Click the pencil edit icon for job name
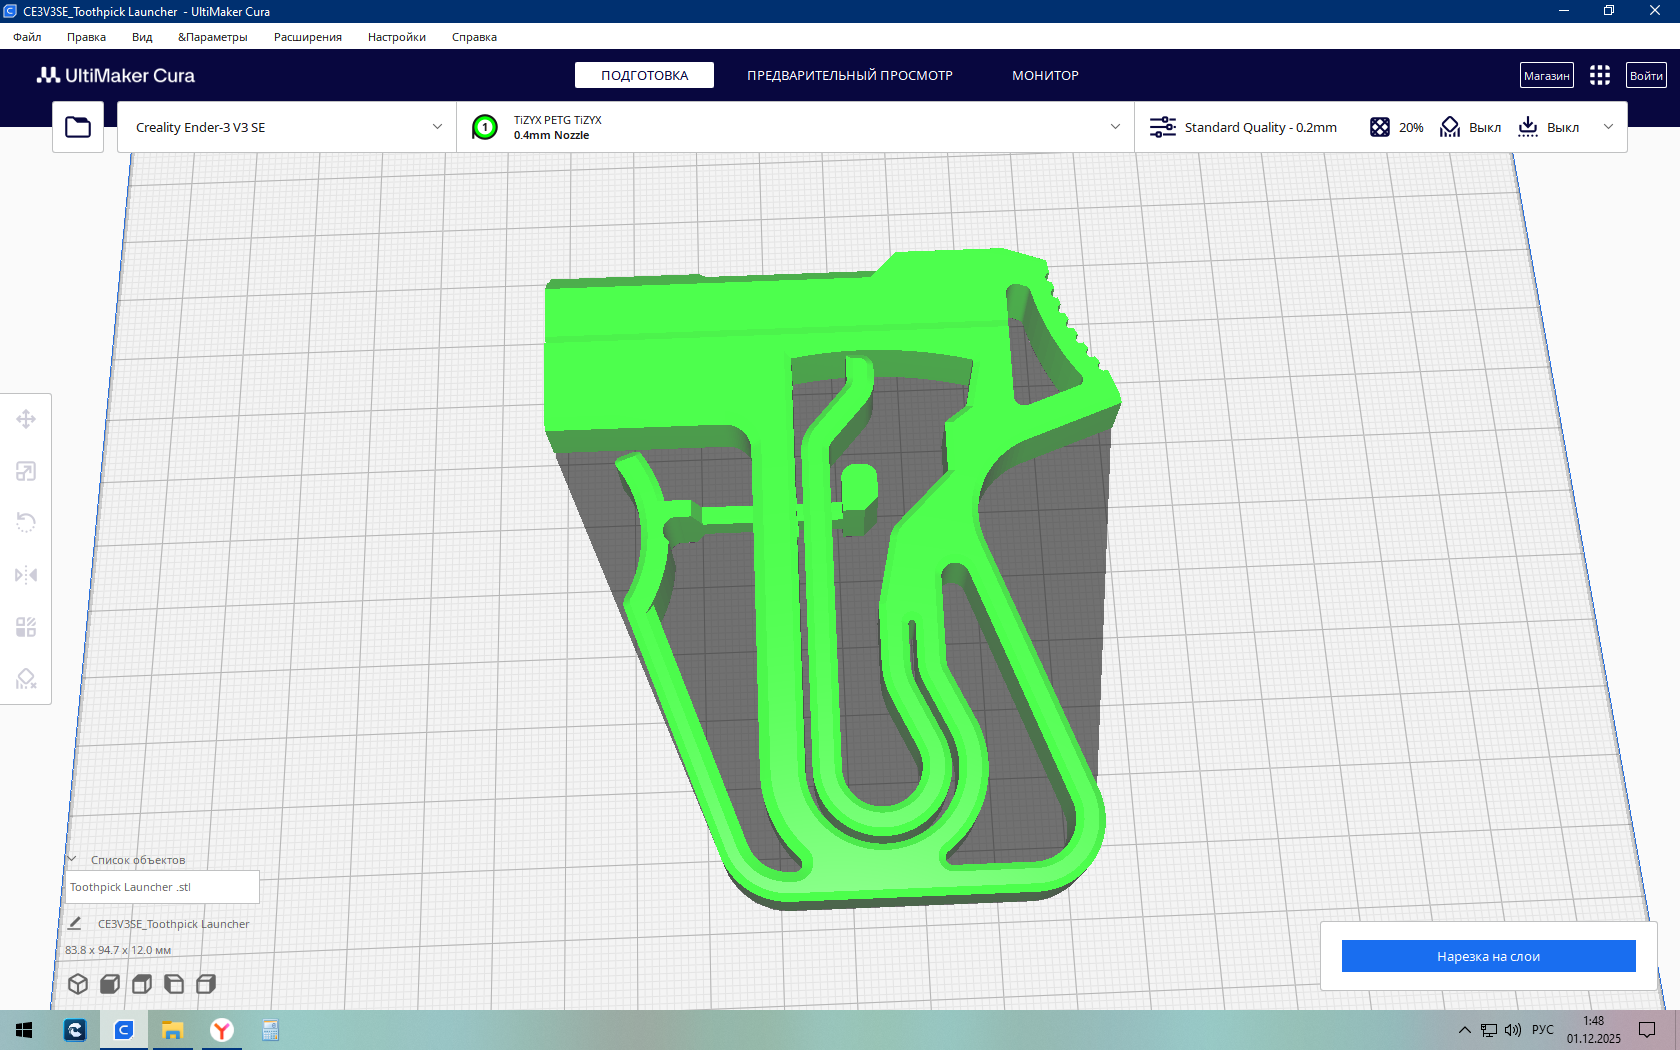This screenshot has width=1680, height=1050. pos(75,923)
